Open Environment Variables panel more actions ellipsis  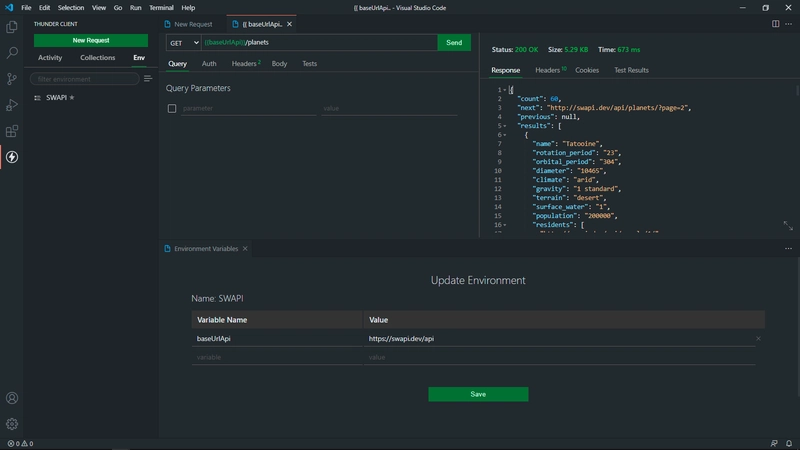point(789,248)
